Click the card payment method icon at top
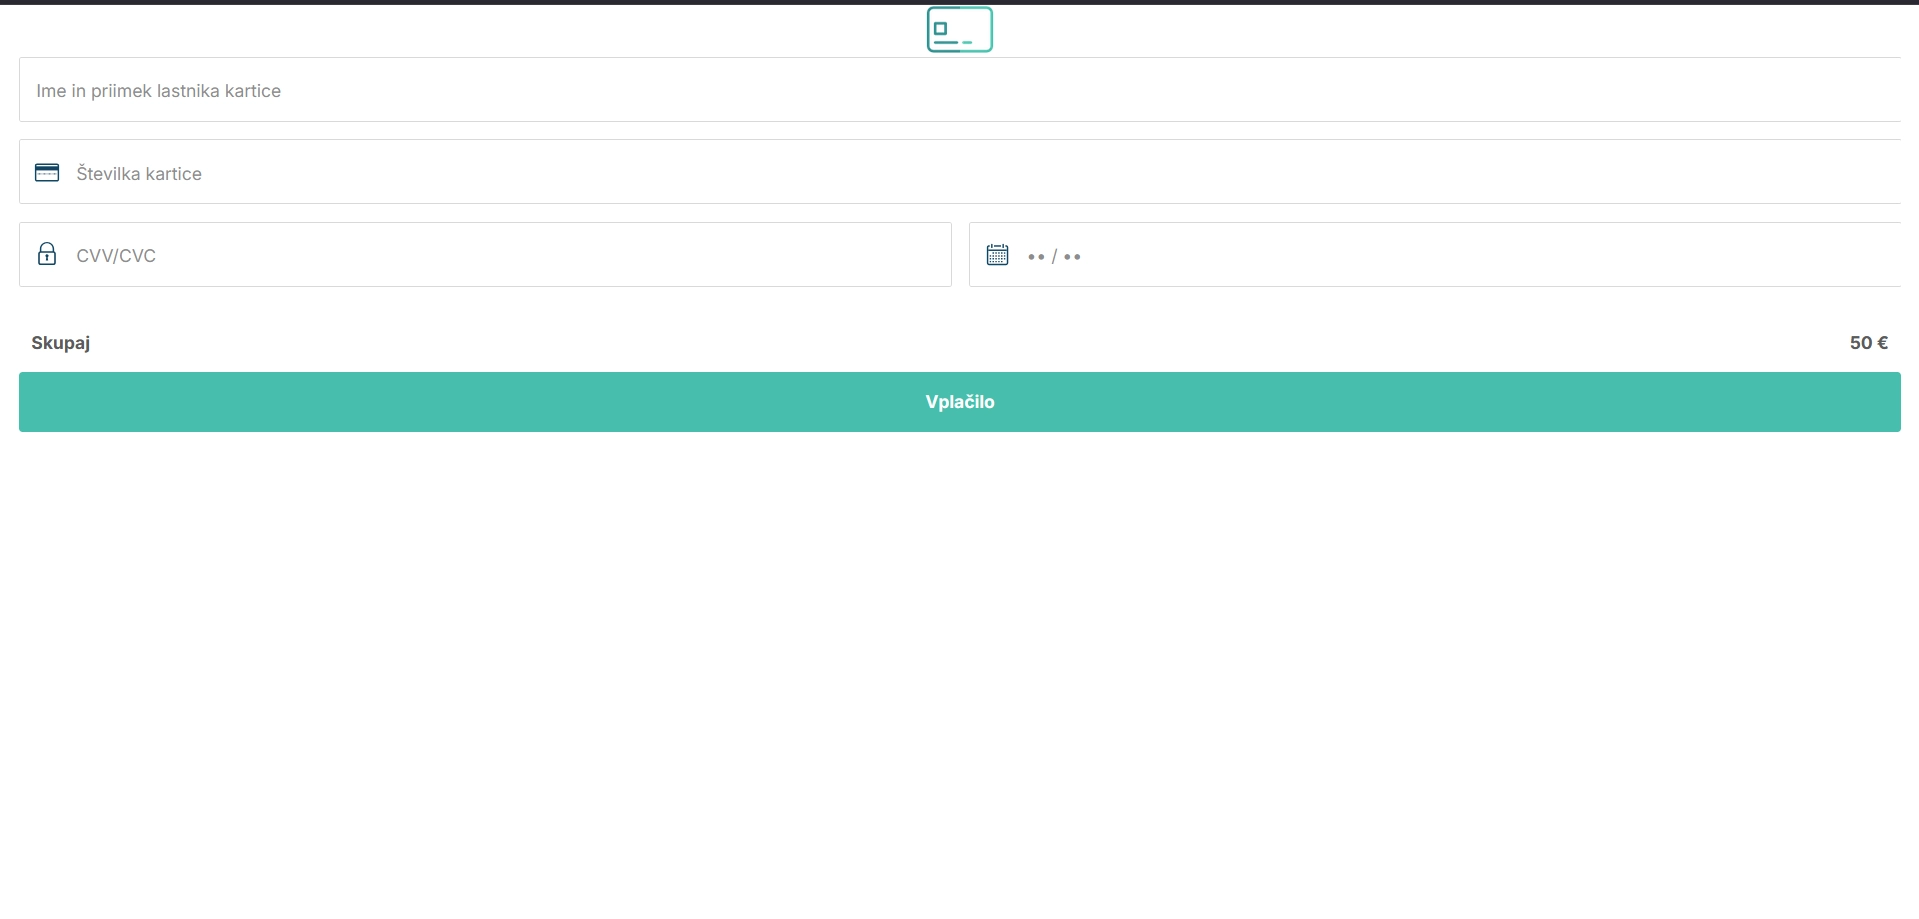This screenshot has height=919, width=1919. [x=959, y=30]
